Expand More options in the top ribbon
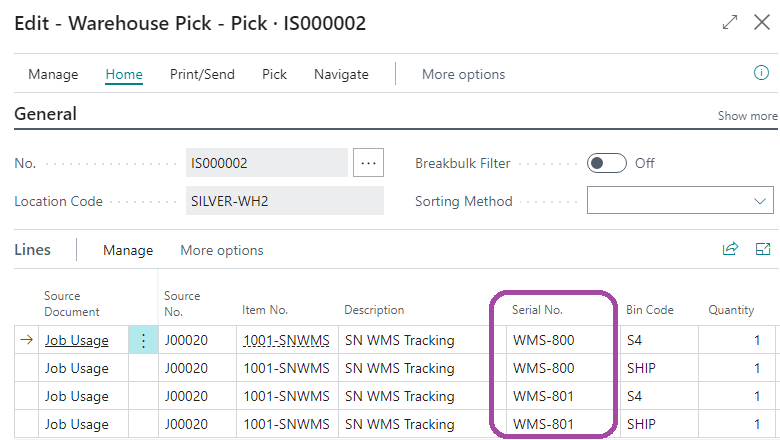Screen dimensions: 780x440 (x=463, y=74)
